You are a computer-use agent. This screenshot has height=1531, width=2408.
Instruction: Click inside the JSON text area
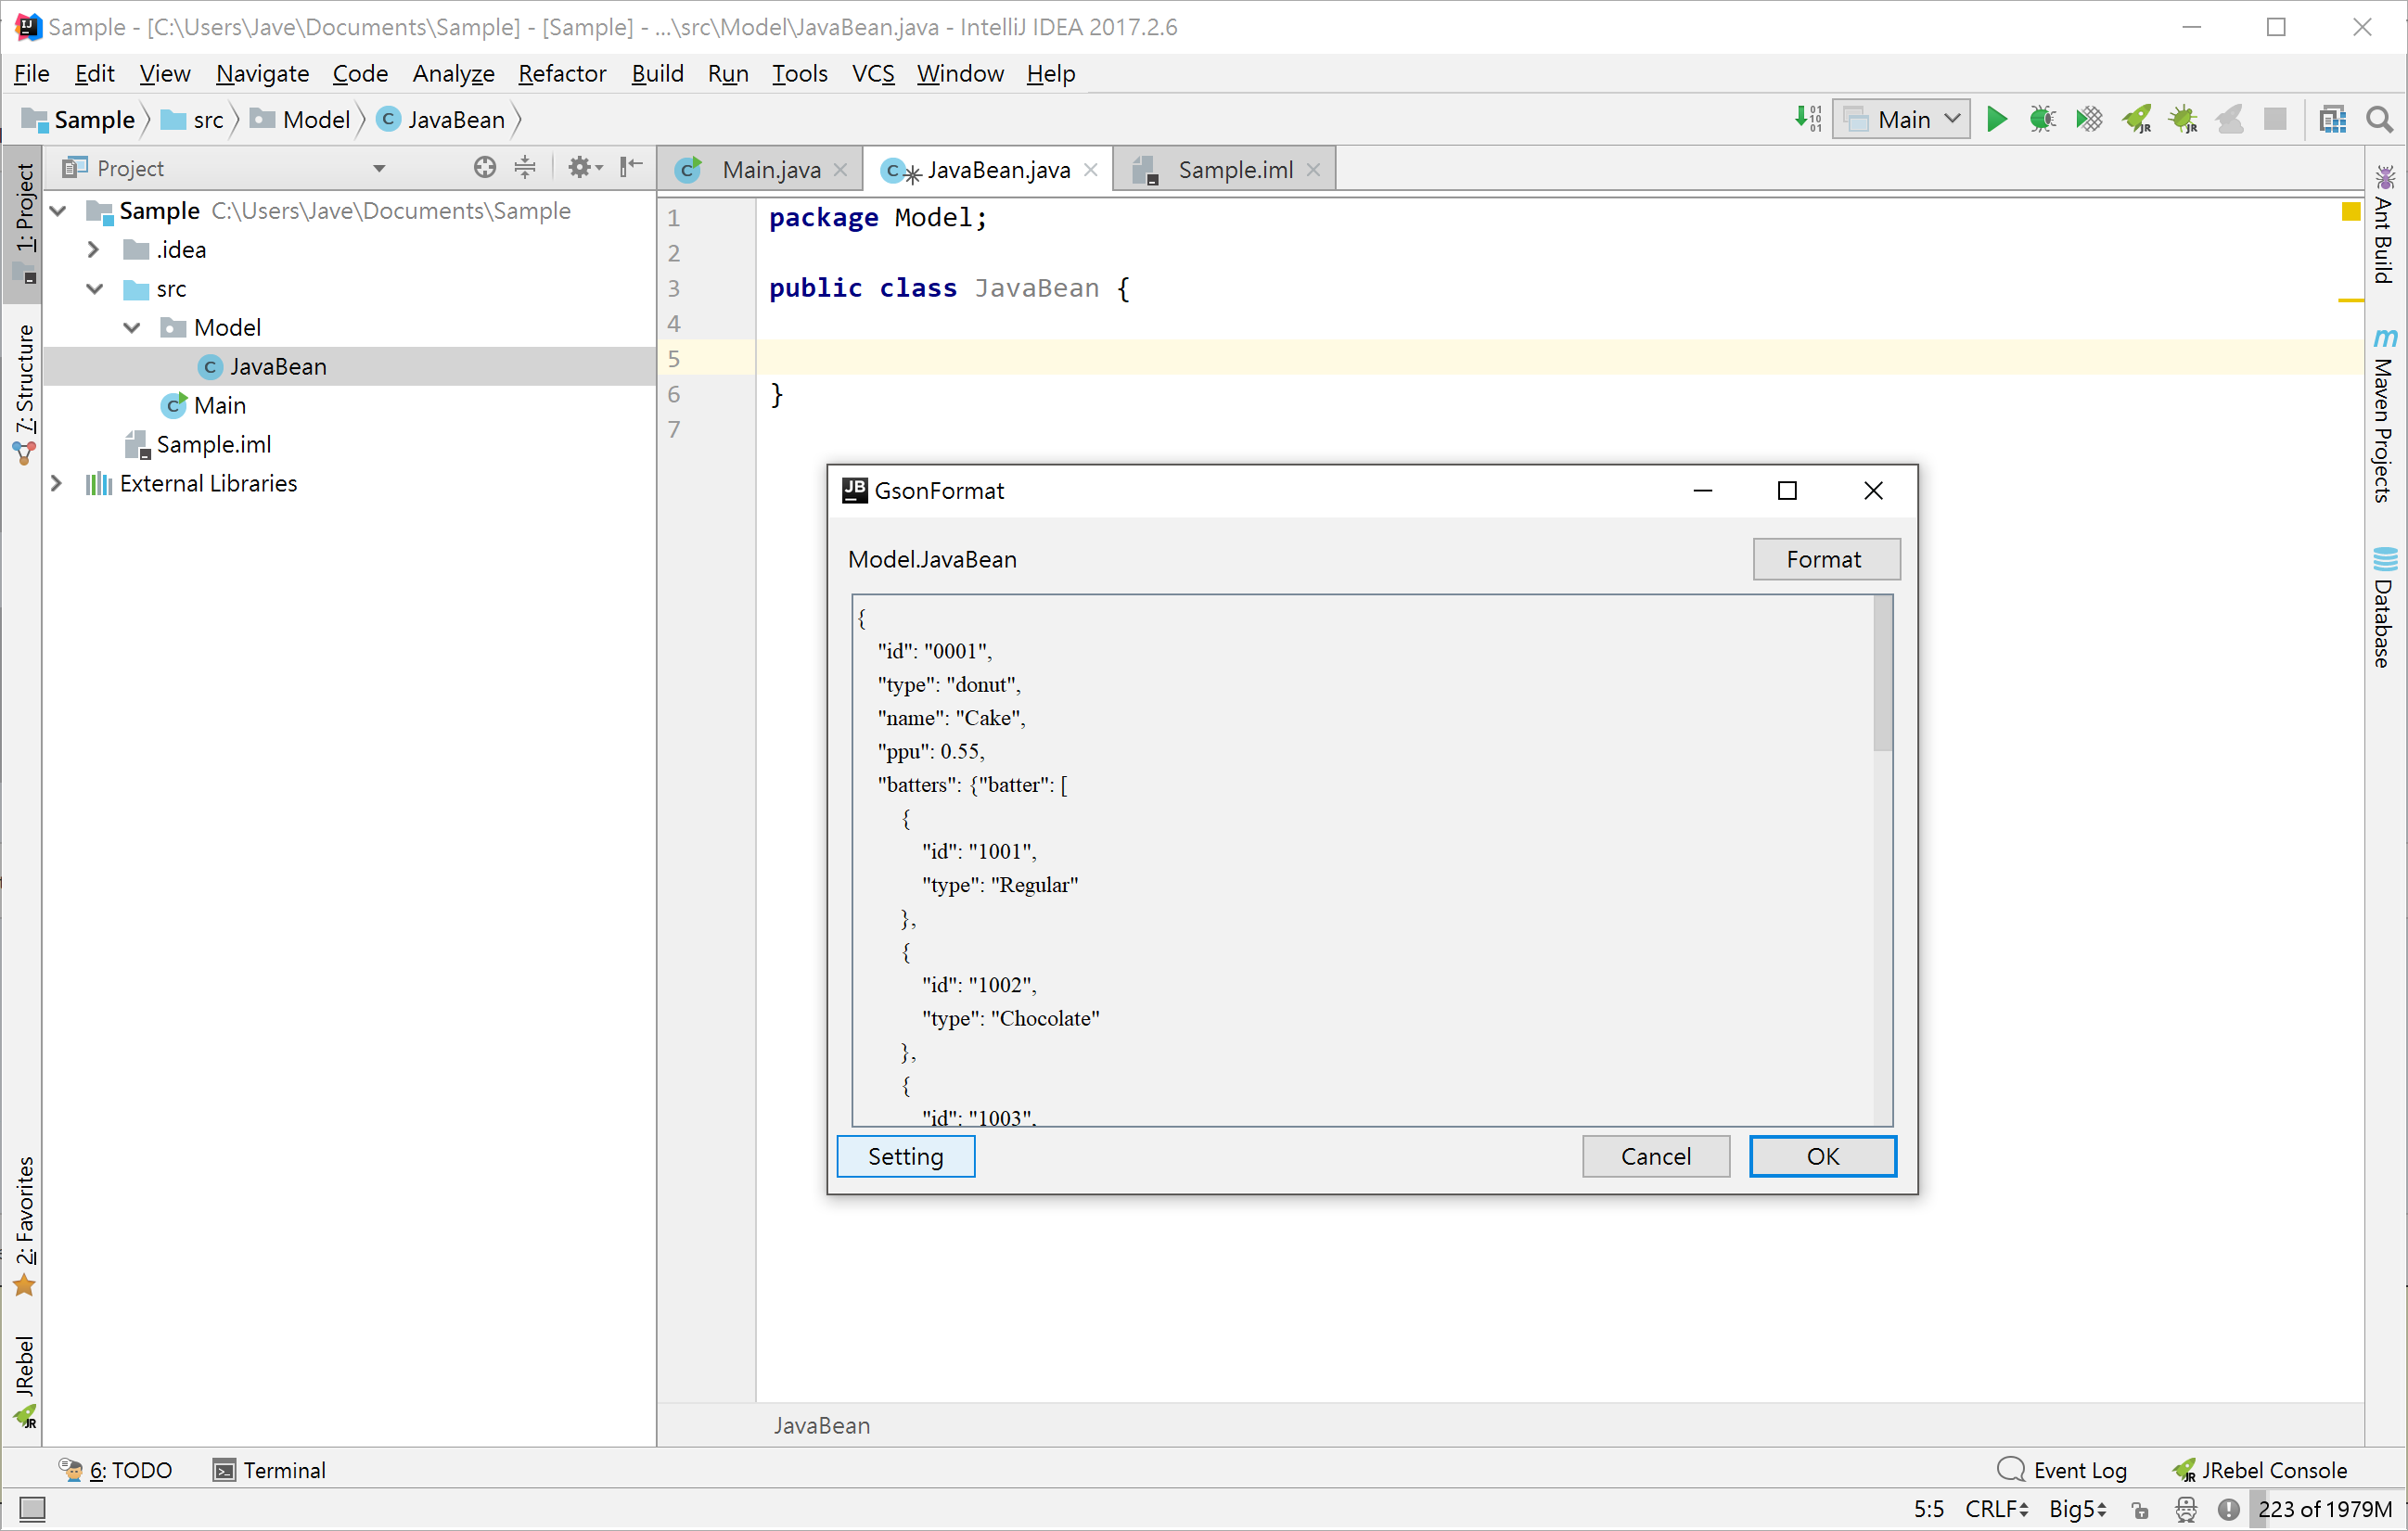(1363, 860)
